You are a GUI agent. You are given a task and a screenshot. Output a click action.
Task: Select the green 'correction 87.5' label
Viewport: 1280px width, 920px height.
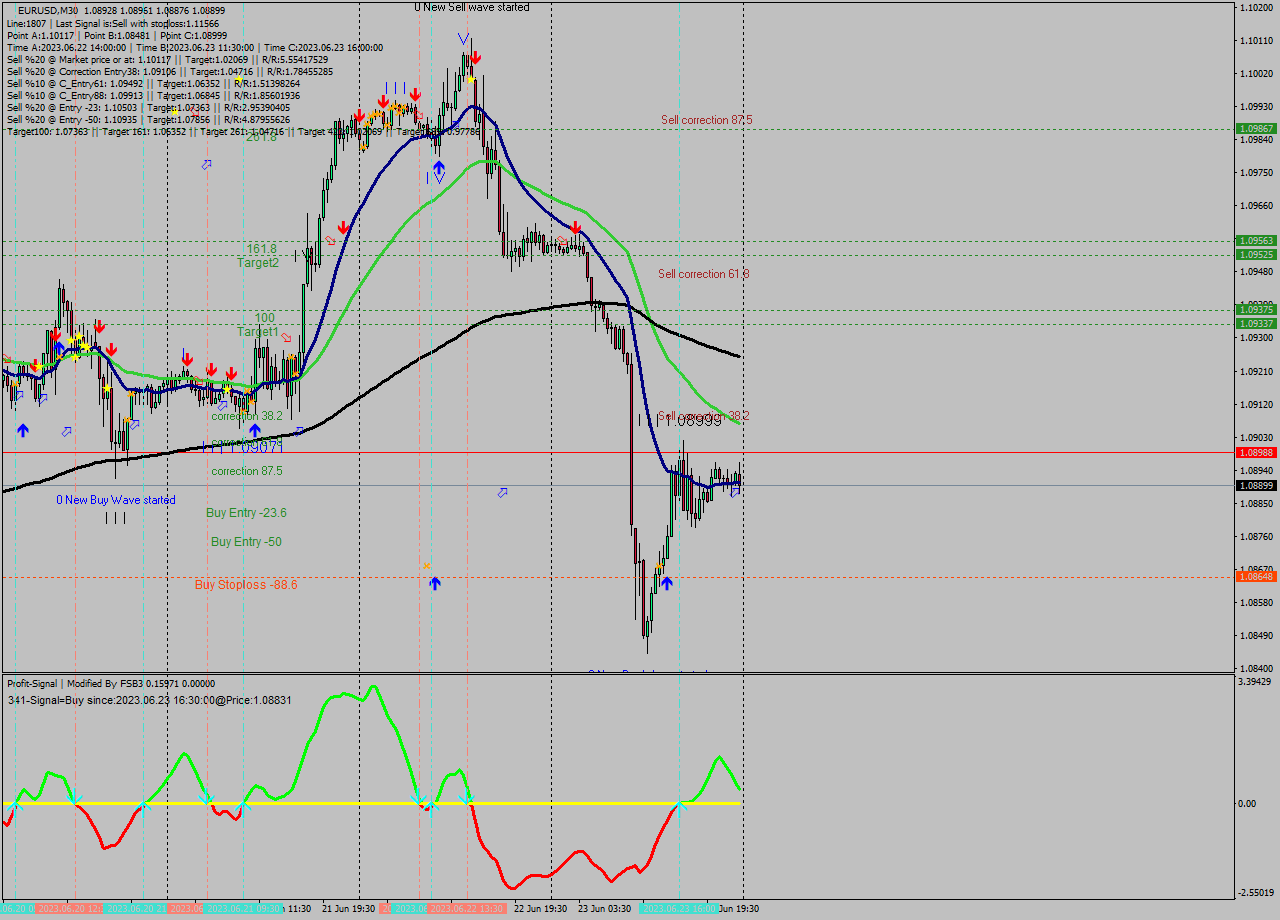coord(247,471)
